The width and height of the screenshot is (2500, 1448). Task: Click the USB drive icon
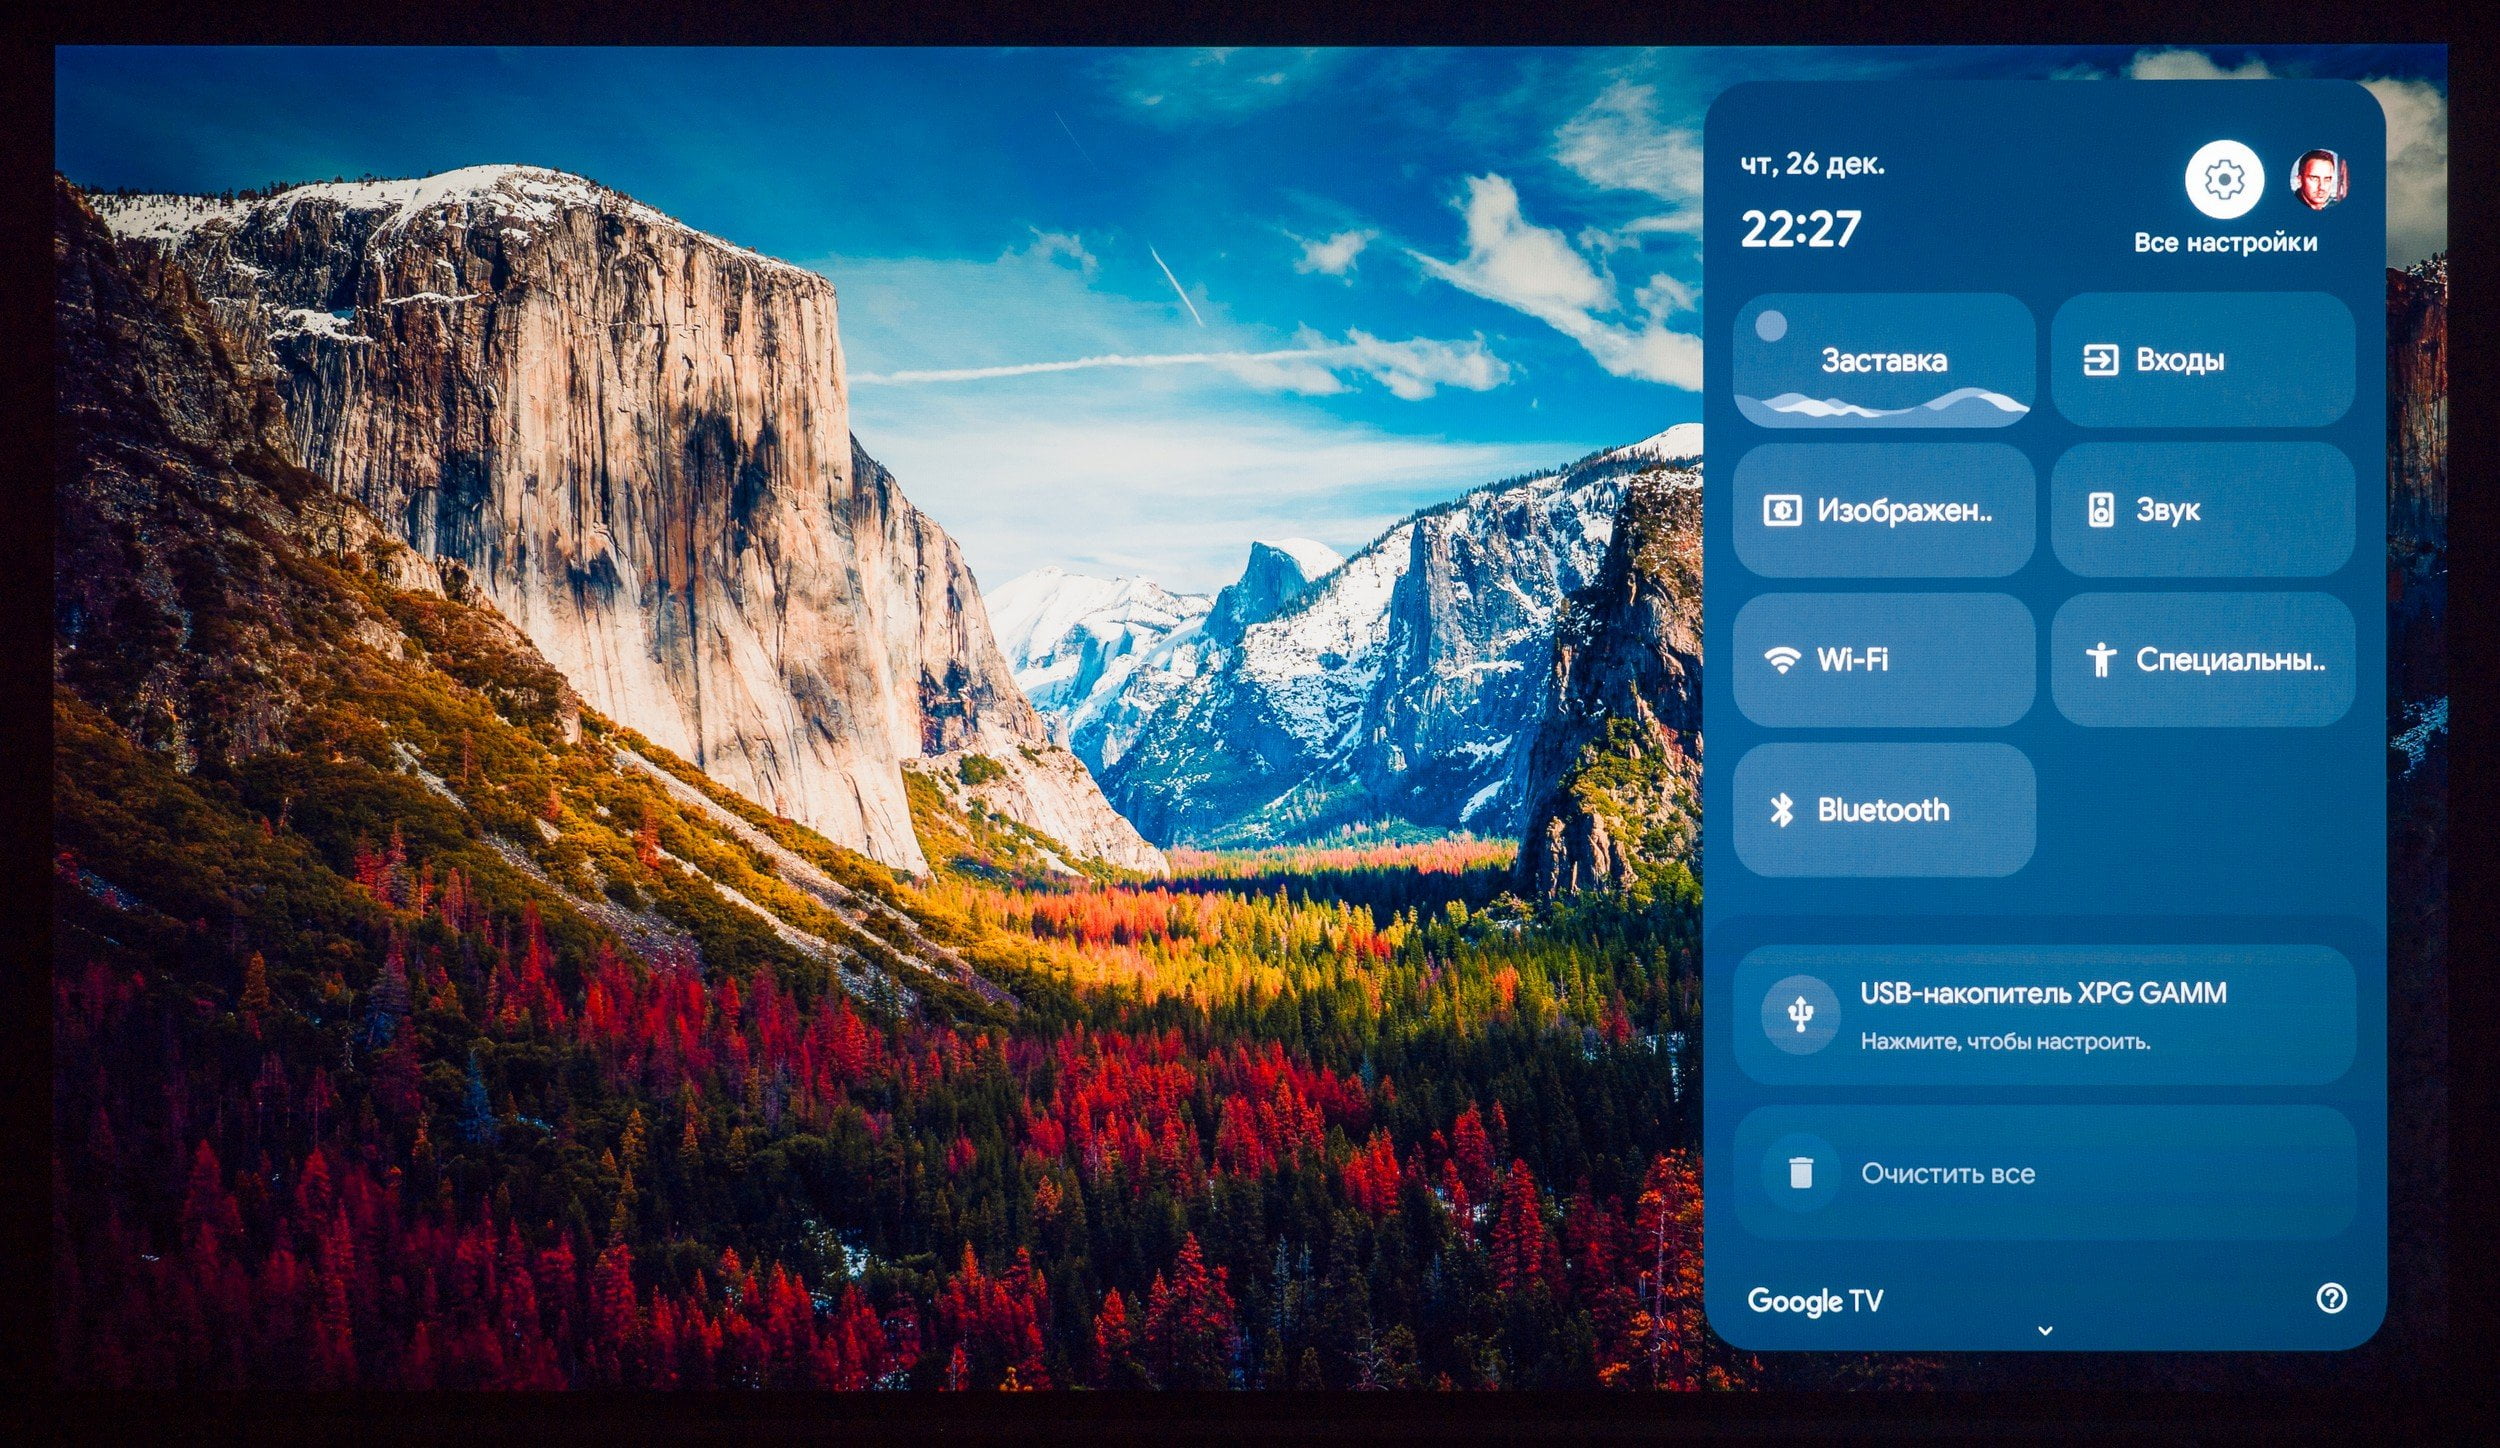(1800, 1015)
